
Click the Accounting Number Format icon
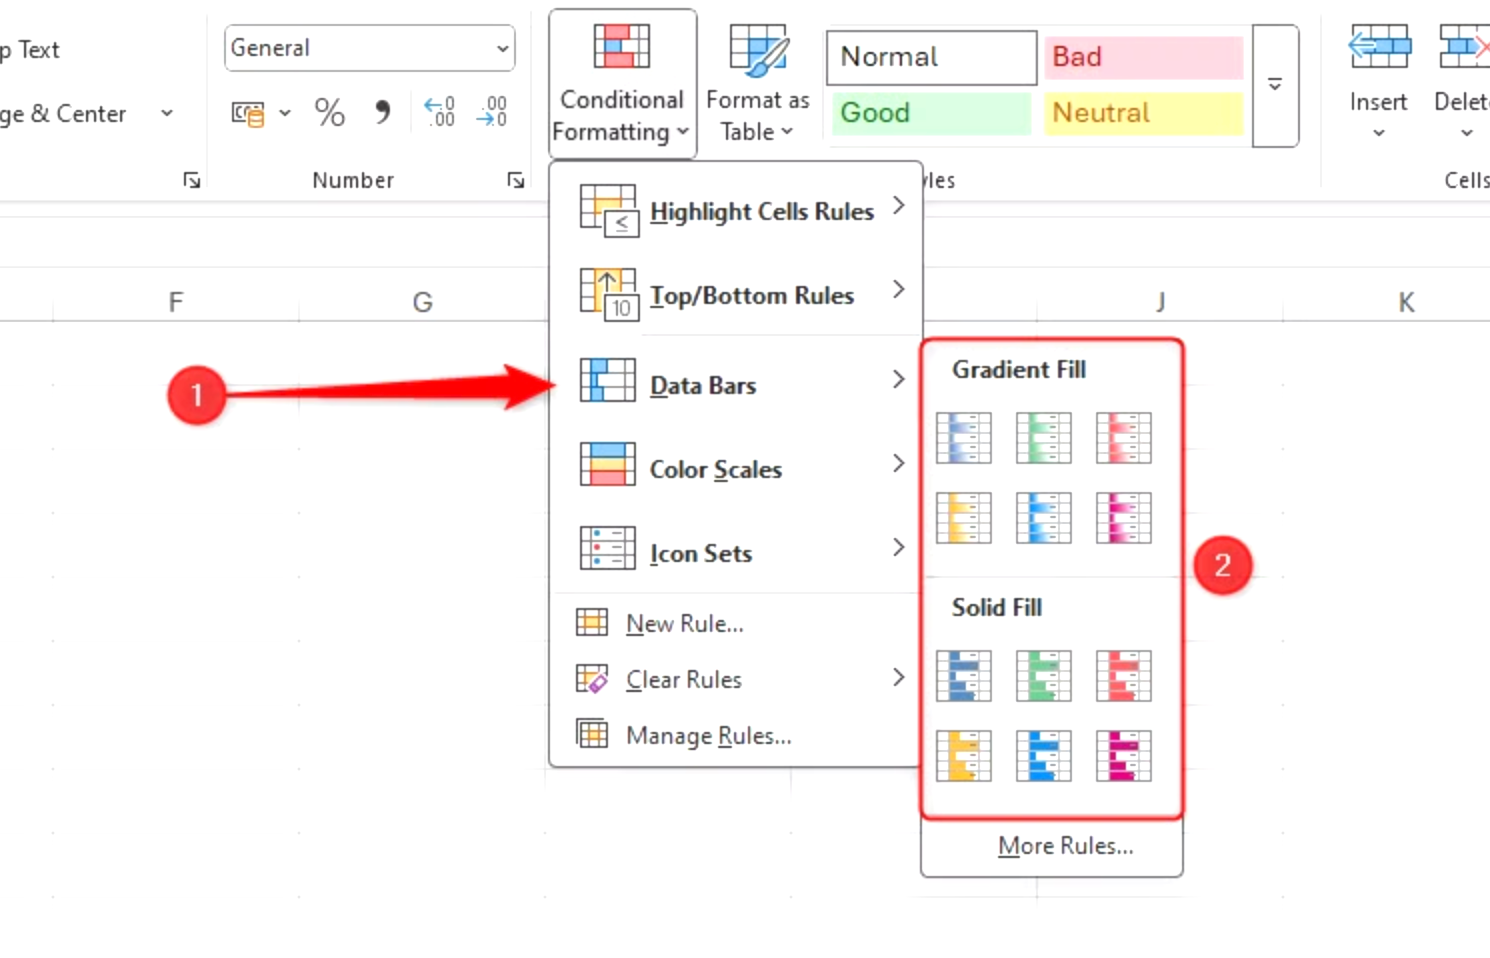(247, 113)
